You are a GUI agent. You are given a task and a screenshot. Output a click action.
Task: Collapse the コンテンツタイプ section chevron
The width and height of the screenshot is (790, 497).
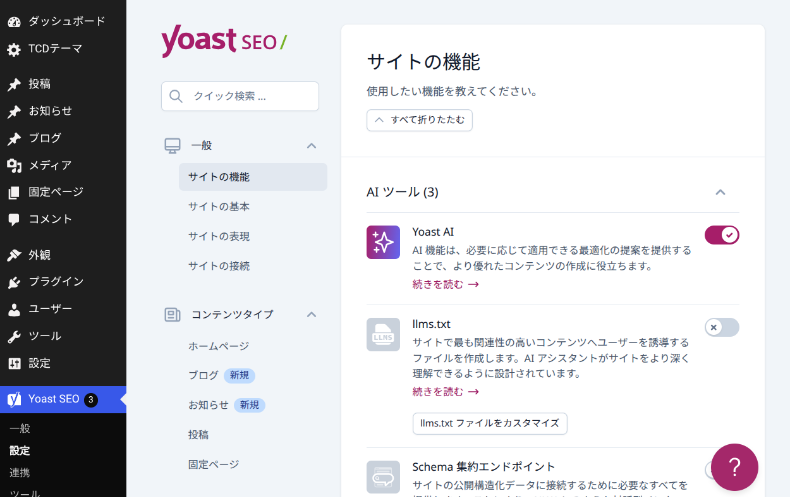pyautogui.click(x=311, y=315)
